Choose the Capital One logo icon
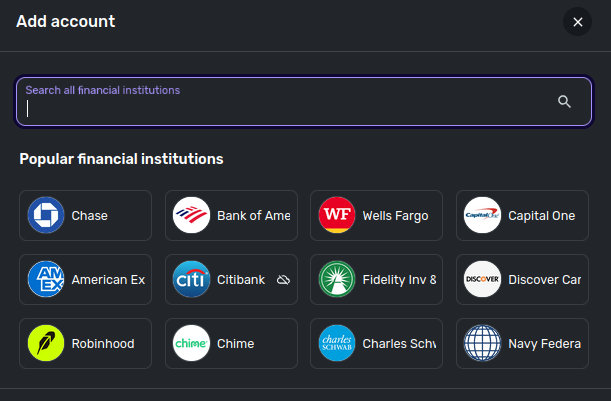 [483, 216]
